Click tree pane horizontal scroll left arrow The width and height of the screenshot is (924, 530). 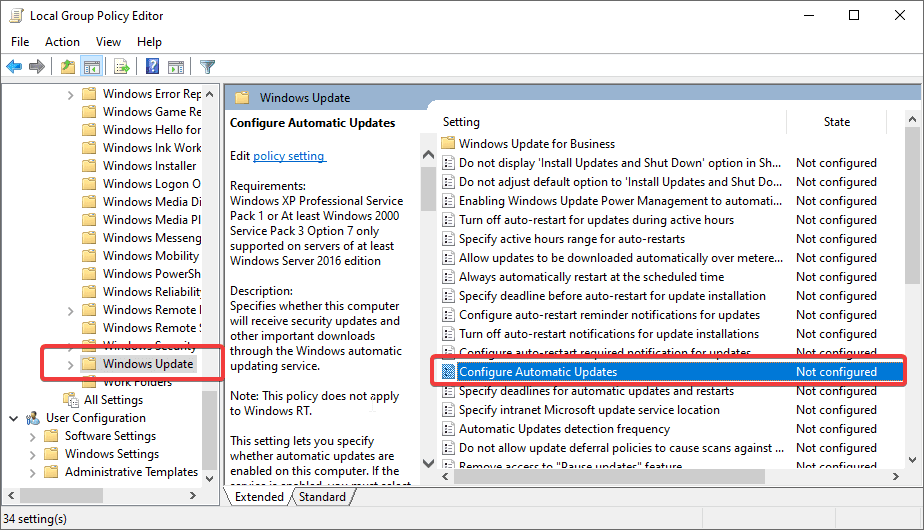(11, 495)
